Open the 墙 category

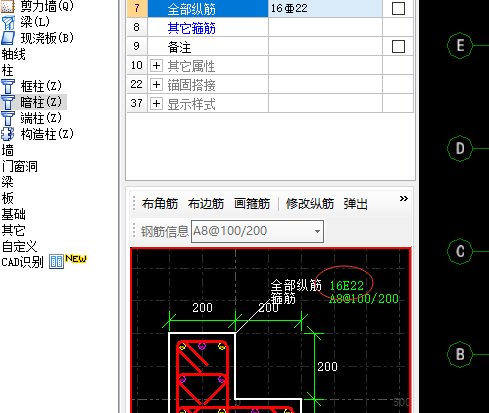(7, 150)
